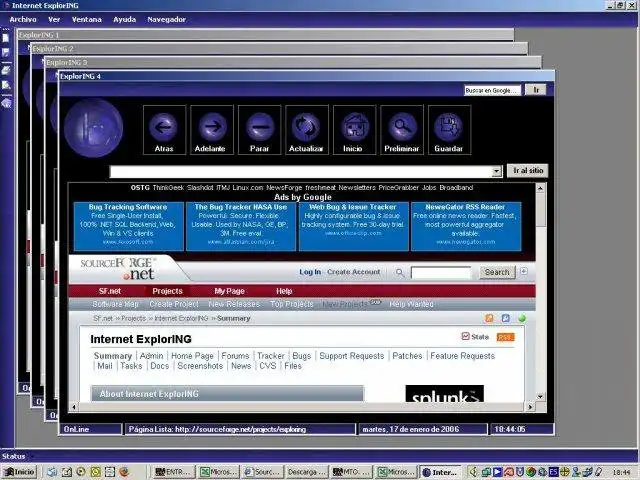Click the orange RSS badge beside Stats

tap(505, 337)
